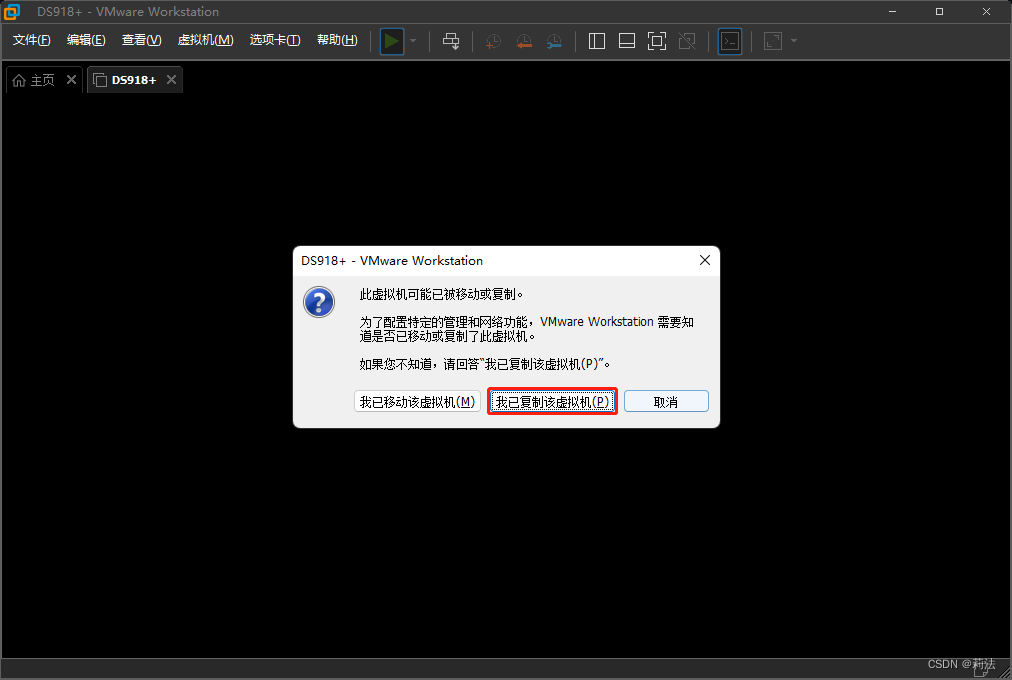
Task: Close the VMware Workstation main window
Action: pos(987,12)
